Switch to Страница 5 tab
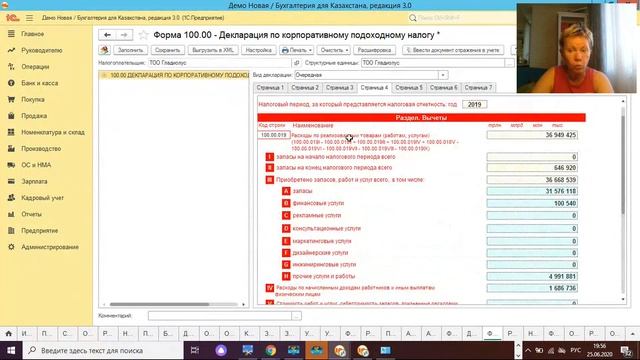This screenshot has height=360, width=640. (x=409, y=88)
